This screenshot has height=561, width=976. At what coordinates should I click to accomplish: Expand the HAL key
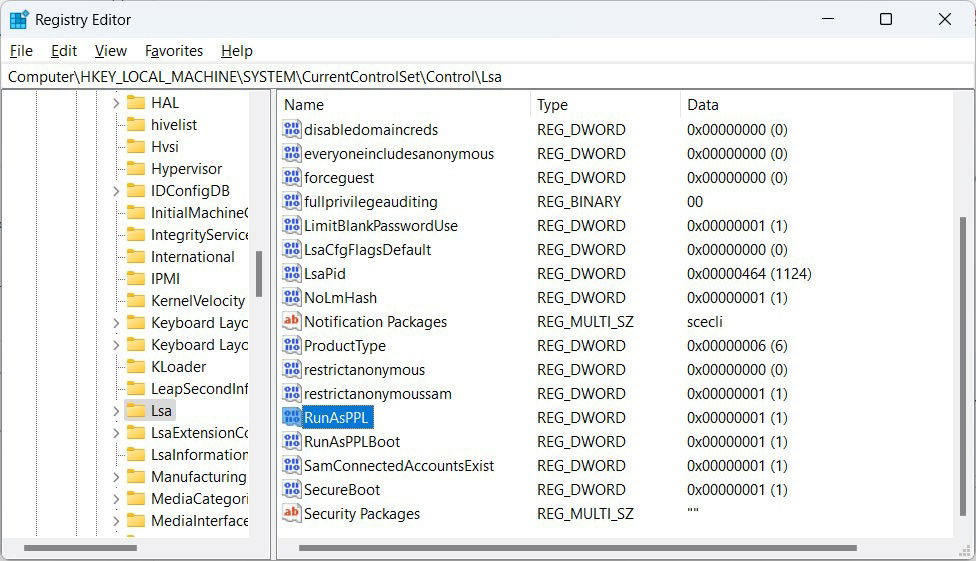pyautogui.click(x=116, y=103)
